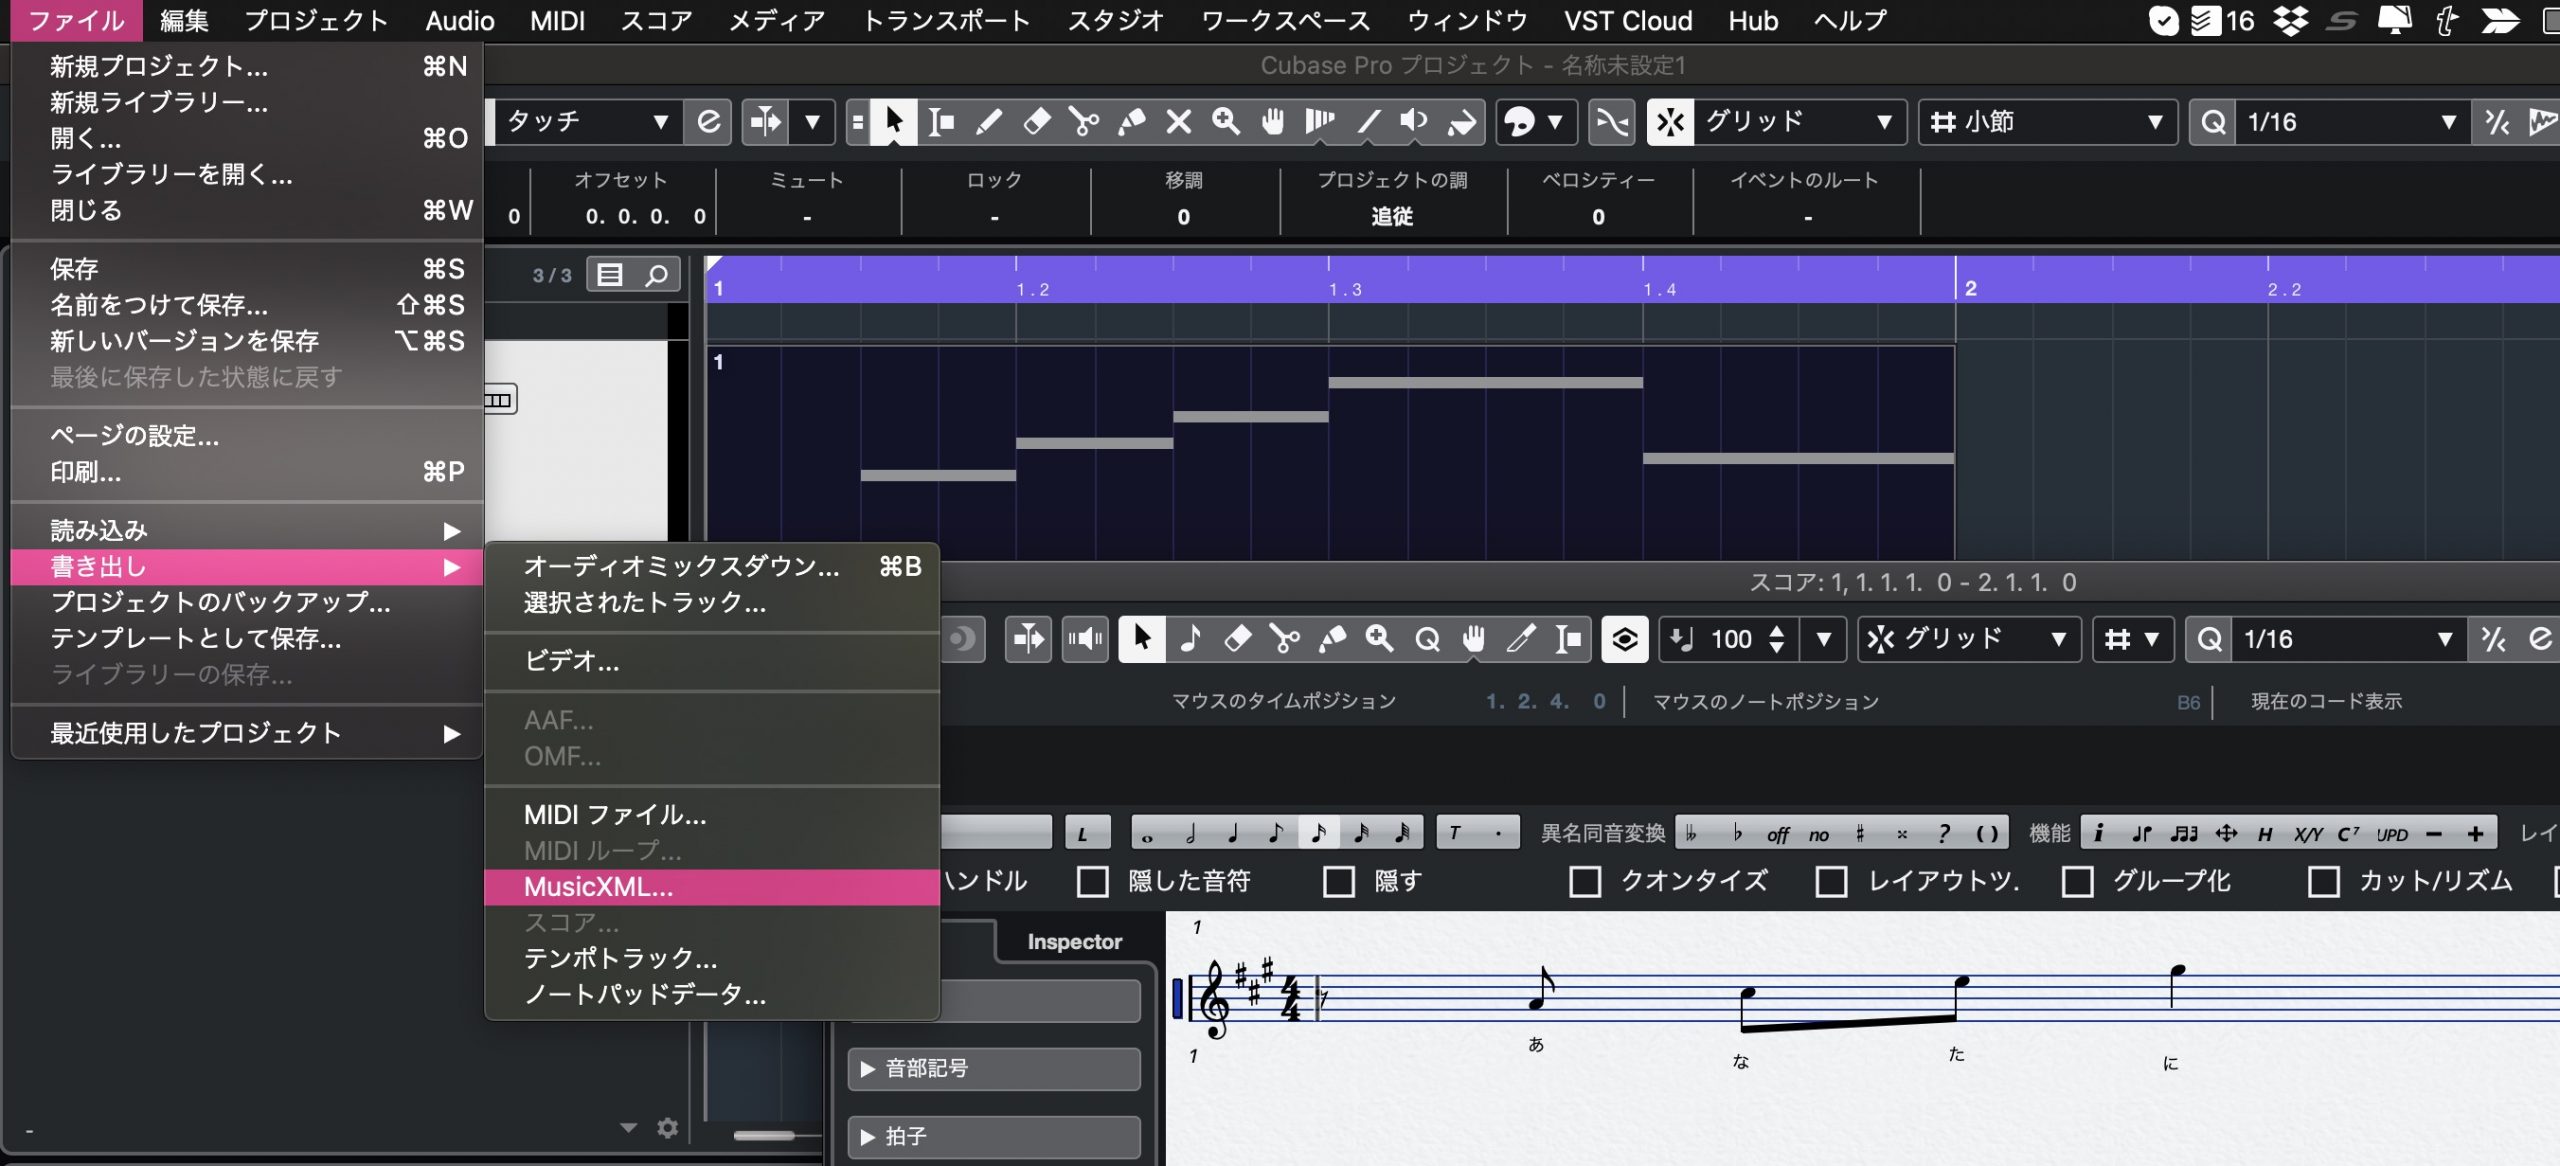Click the acoustic feedback speaker icon
Image resolution: width=2560 pixels, height=1166 pixels.
pos(1084,639)
